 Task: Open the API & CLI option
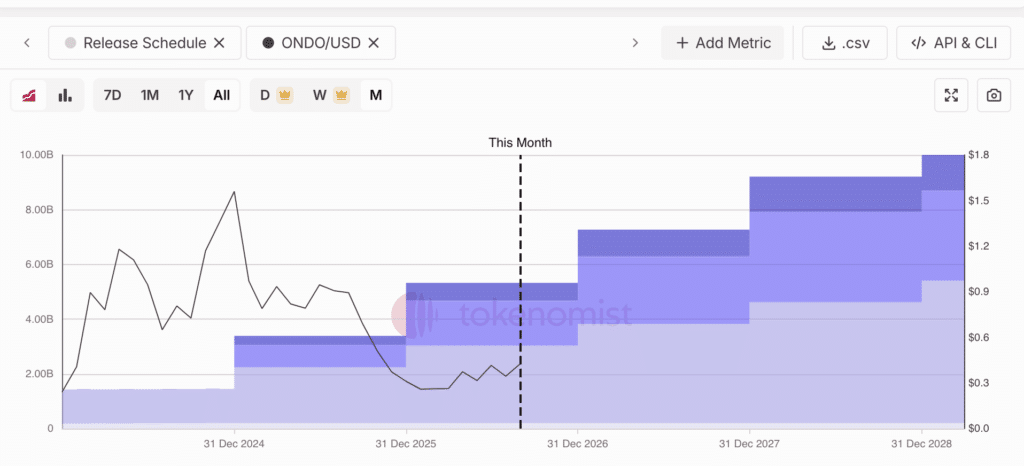click(x=953, y=43)
